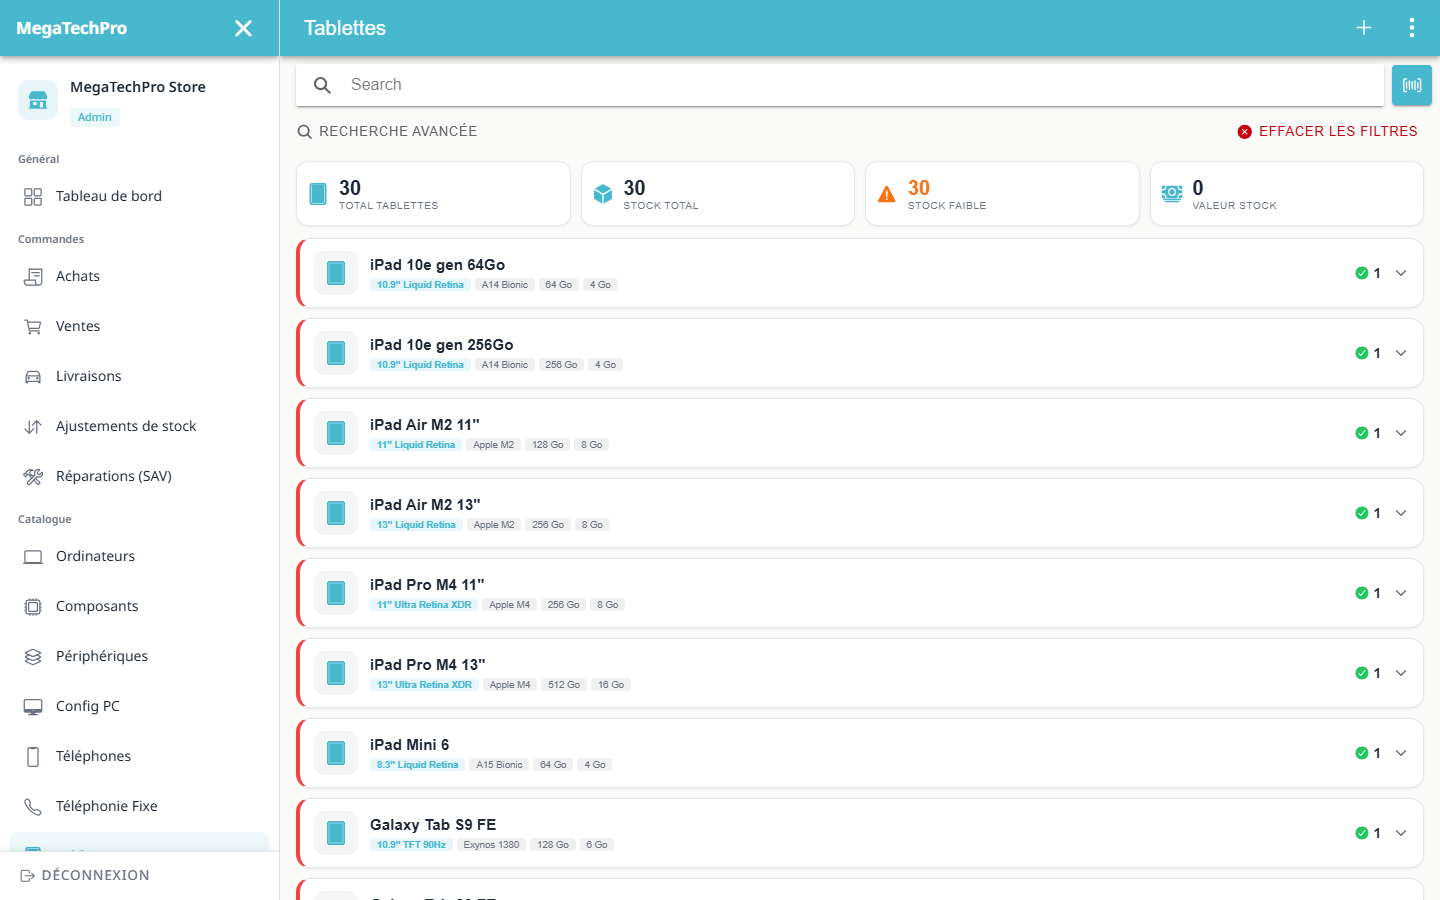Click the Total Tablettes stat card
1440x900 pixels.
tap(434, 194)
